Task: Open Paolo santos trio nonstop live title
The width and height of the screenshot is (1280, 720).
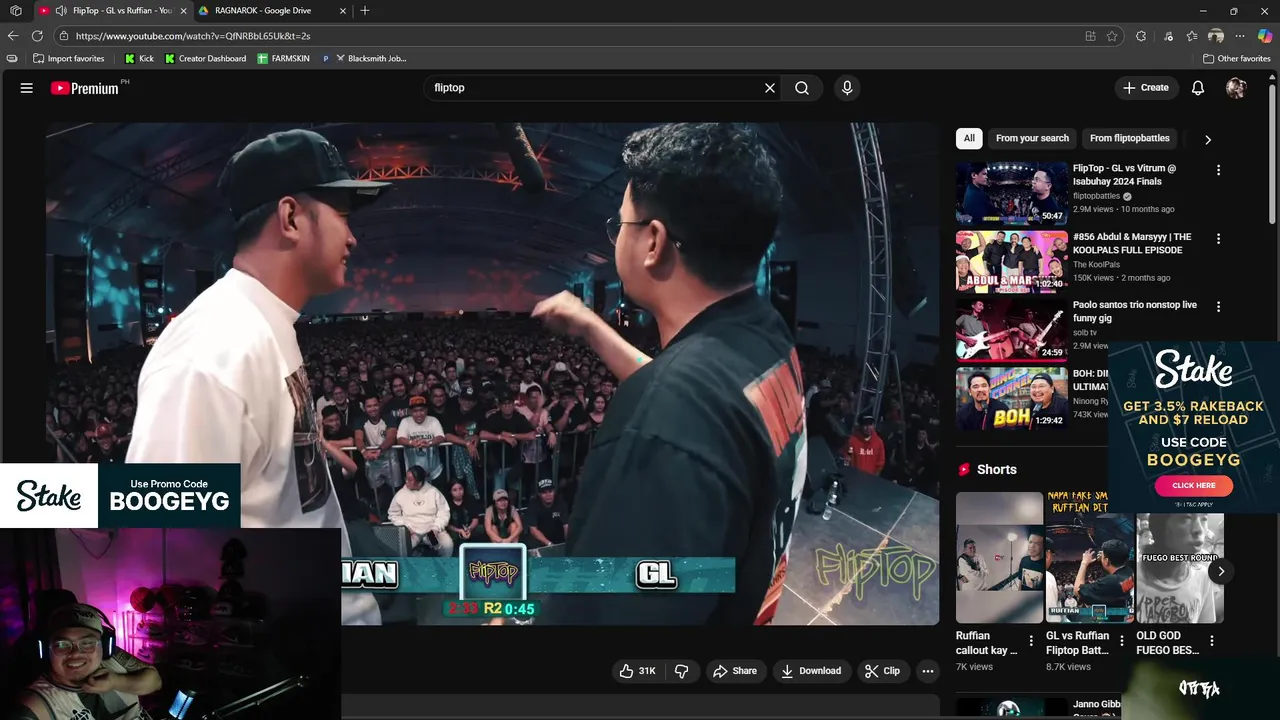Action: [x=1134, y=311]
